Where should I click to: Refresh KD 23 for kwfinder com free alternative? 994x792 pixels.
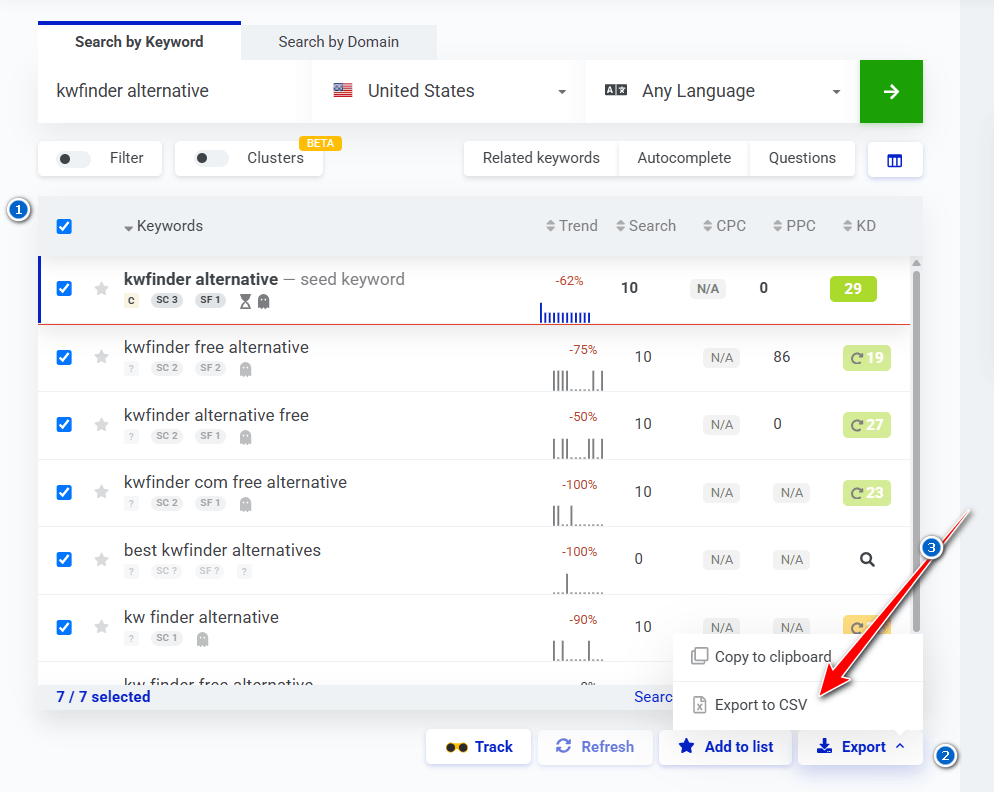pos(867,493)
